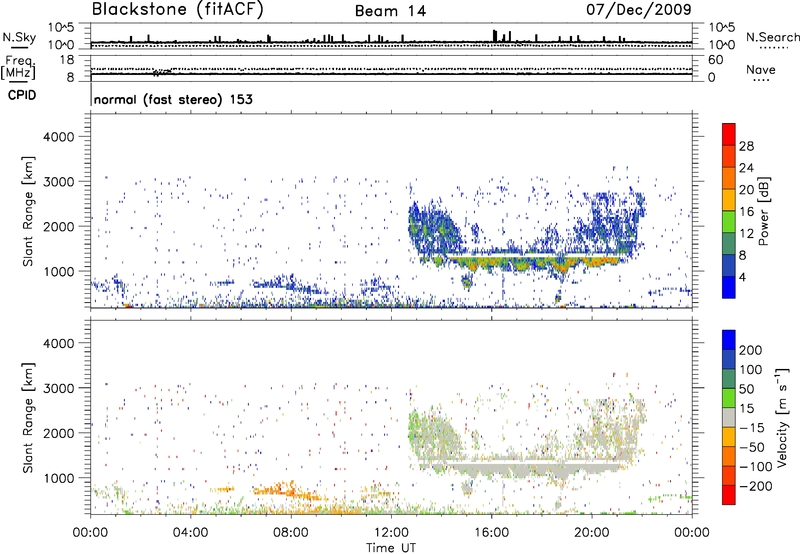
Task: Click the 60 tick on Nave axis
Action: 715,60
